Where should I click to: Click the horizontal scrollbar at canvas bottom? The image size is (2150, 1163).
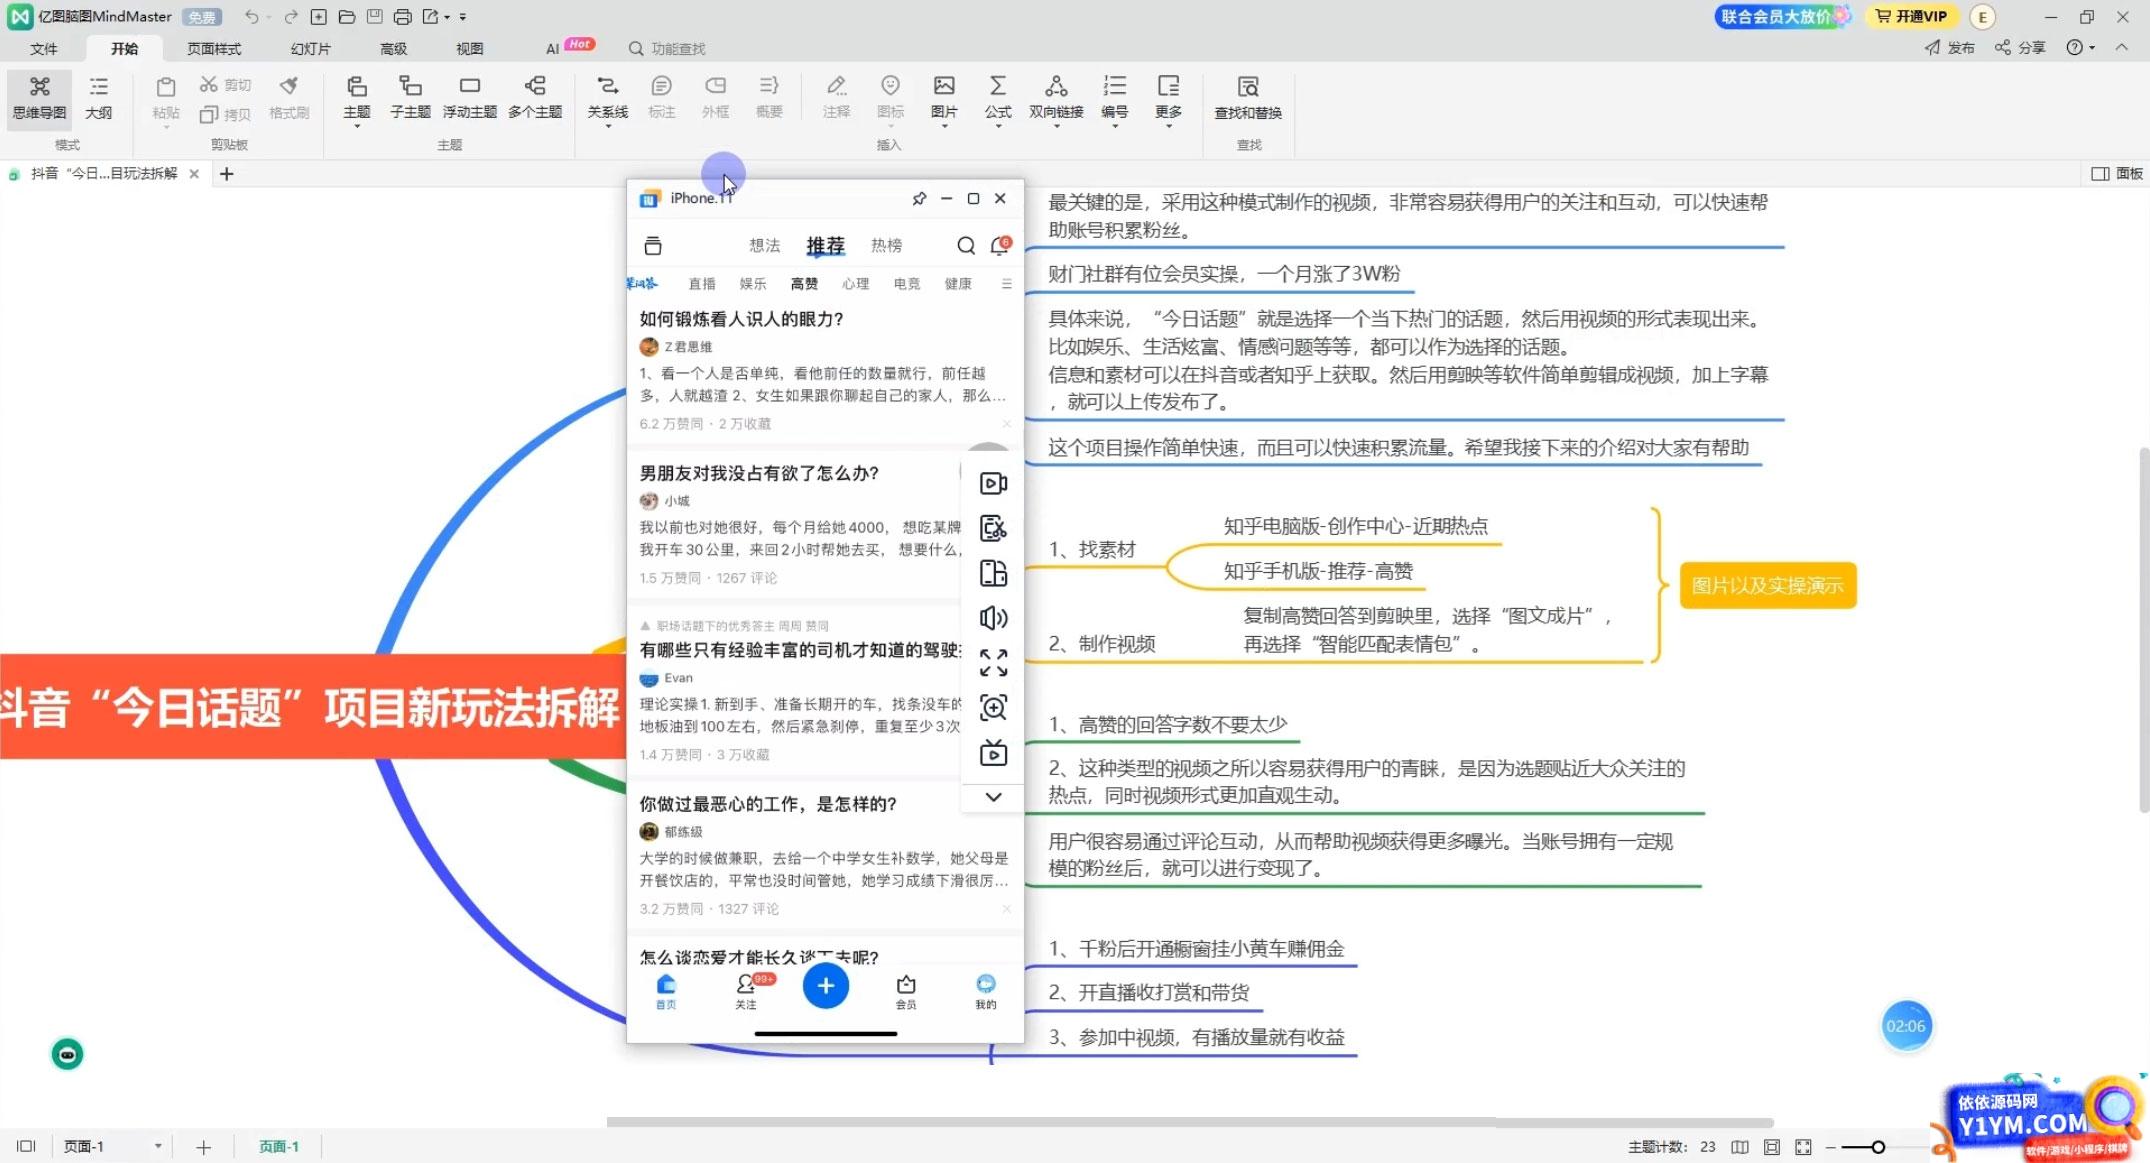click(x=1190, y=1122)
